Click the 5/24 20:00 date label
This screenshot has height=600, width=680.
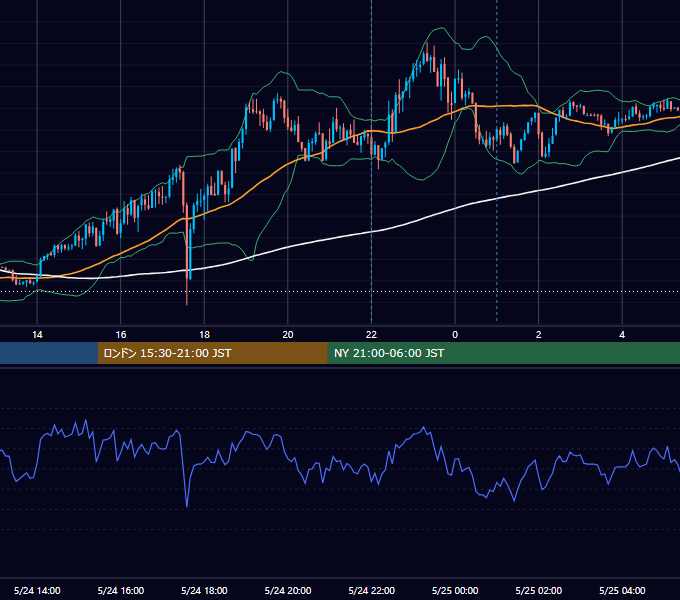288,590
